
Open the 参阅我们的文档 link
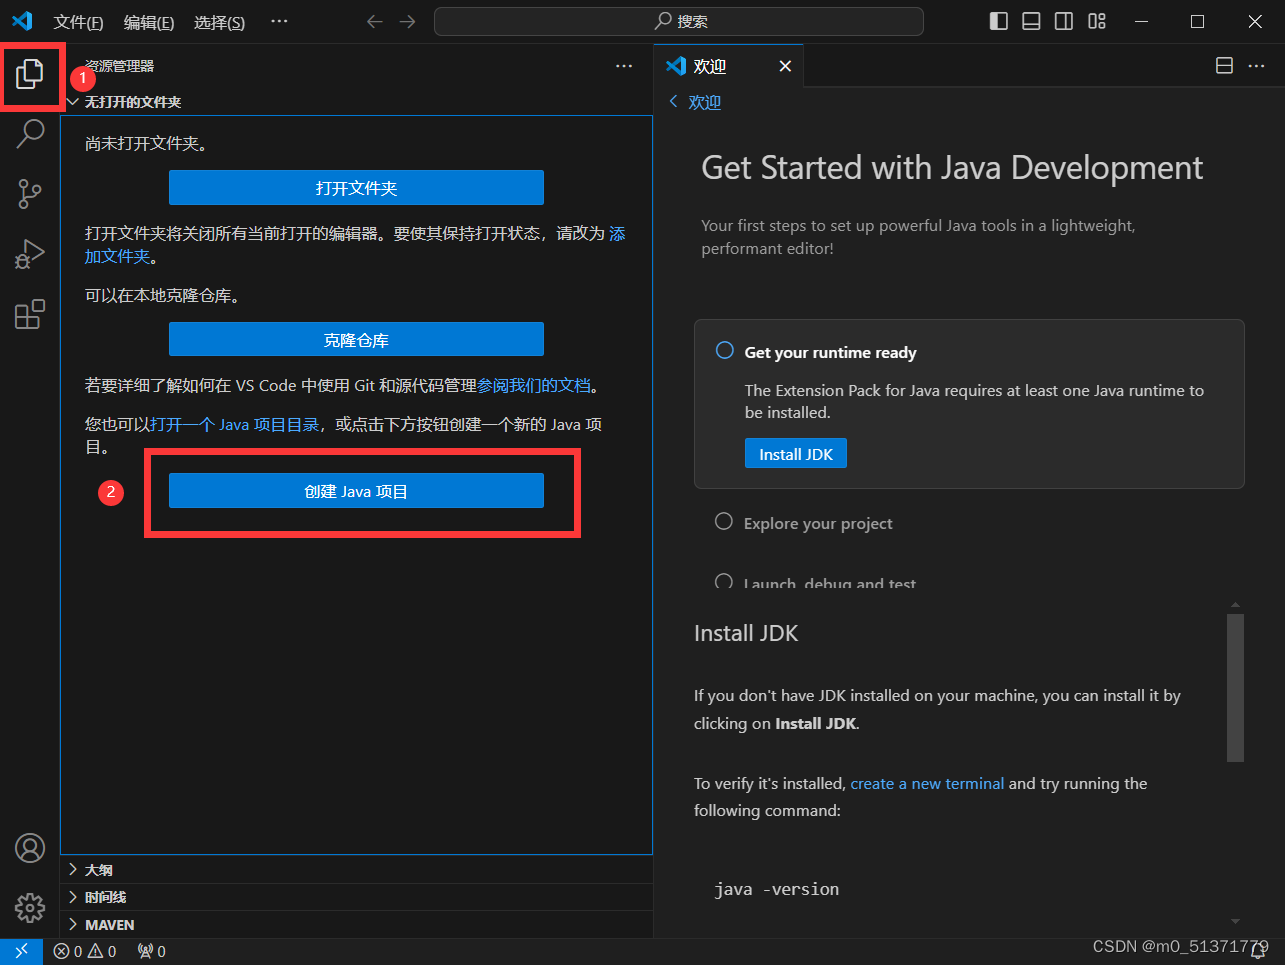[x=534, y=385]
